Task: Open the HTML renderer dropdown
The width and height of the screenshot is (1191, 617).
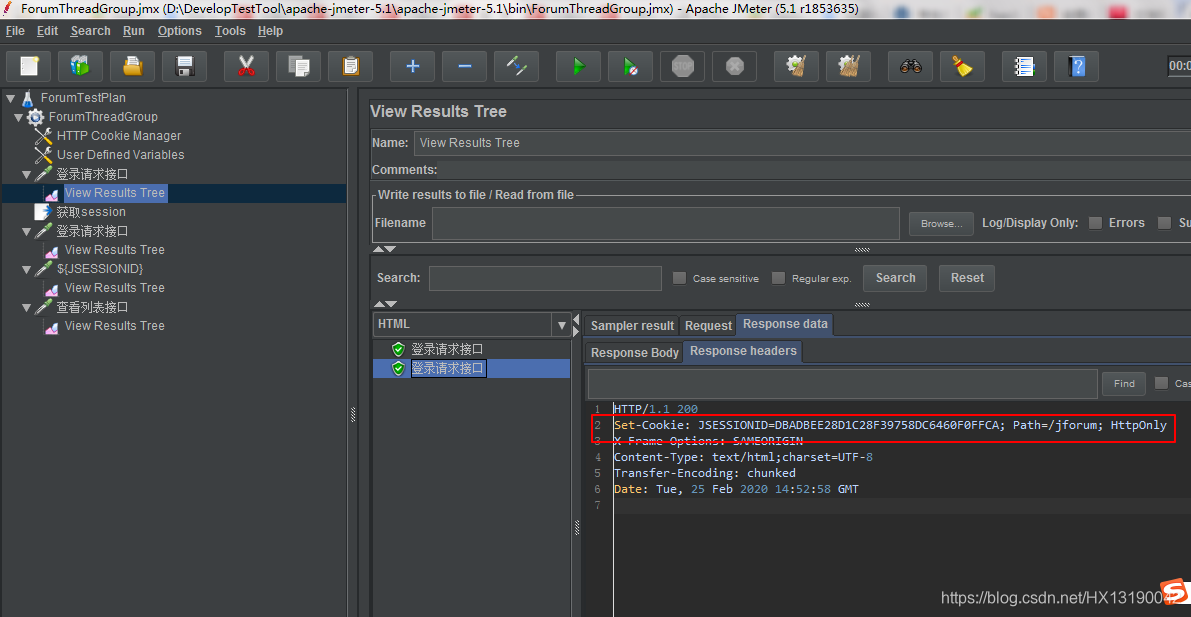Action: [561, 324]
